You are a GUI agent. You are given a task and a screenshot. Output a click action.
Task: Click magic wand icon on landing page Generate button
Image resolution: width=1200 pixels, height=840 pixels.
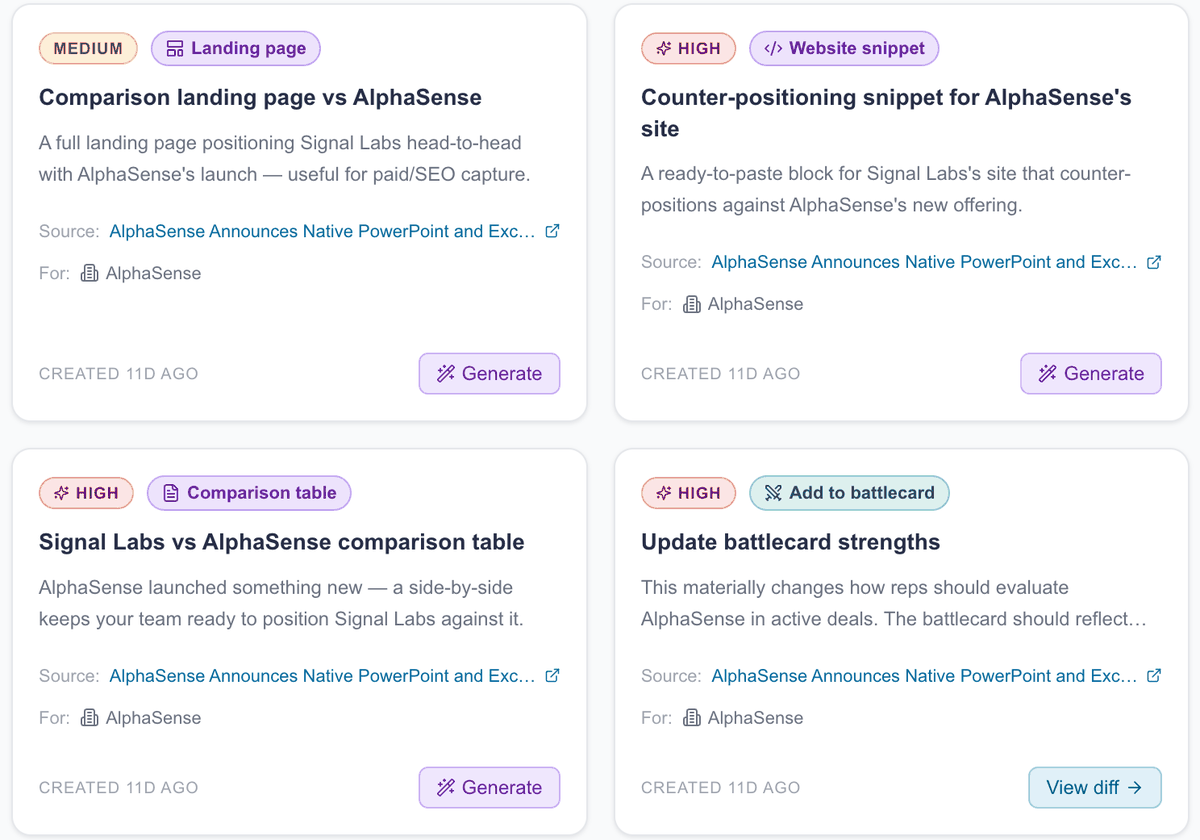(446, 374)
